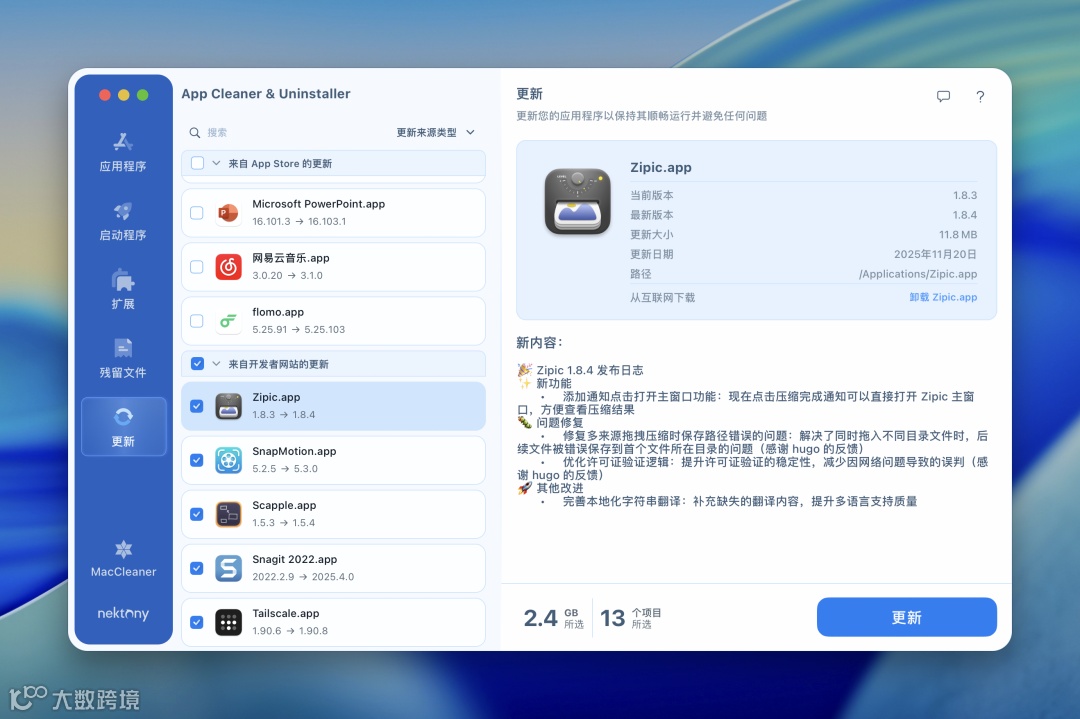Image resolution: width=1080 pixels, height=719 pixels.
Task: Click the 13 个项目 selected count
Action: [630, 618]
